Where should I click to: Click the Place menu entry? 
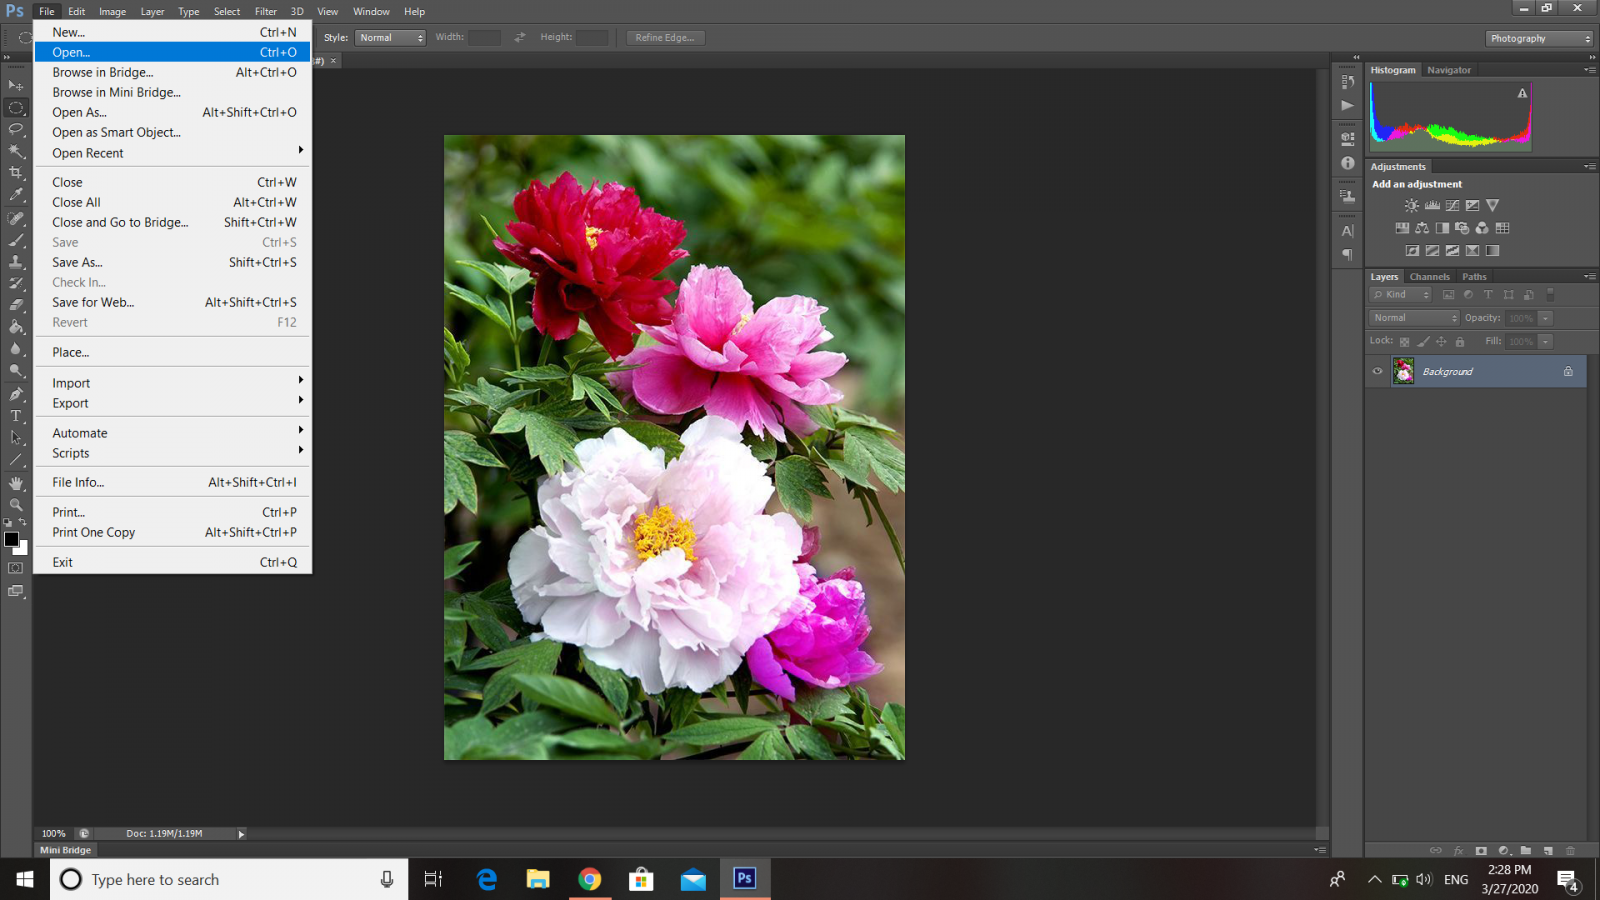point(71,352)
